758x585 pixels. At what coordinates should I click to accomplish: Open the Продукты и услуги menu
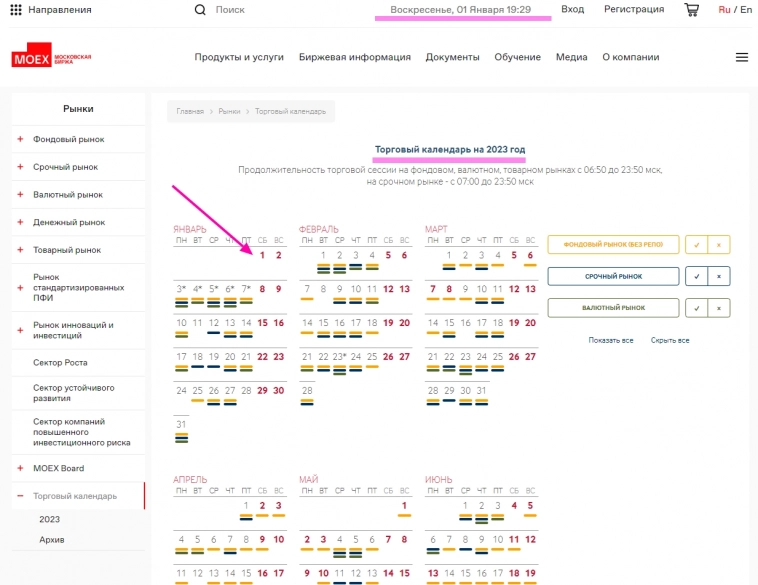pyautogui.click(x=239, y=57)
